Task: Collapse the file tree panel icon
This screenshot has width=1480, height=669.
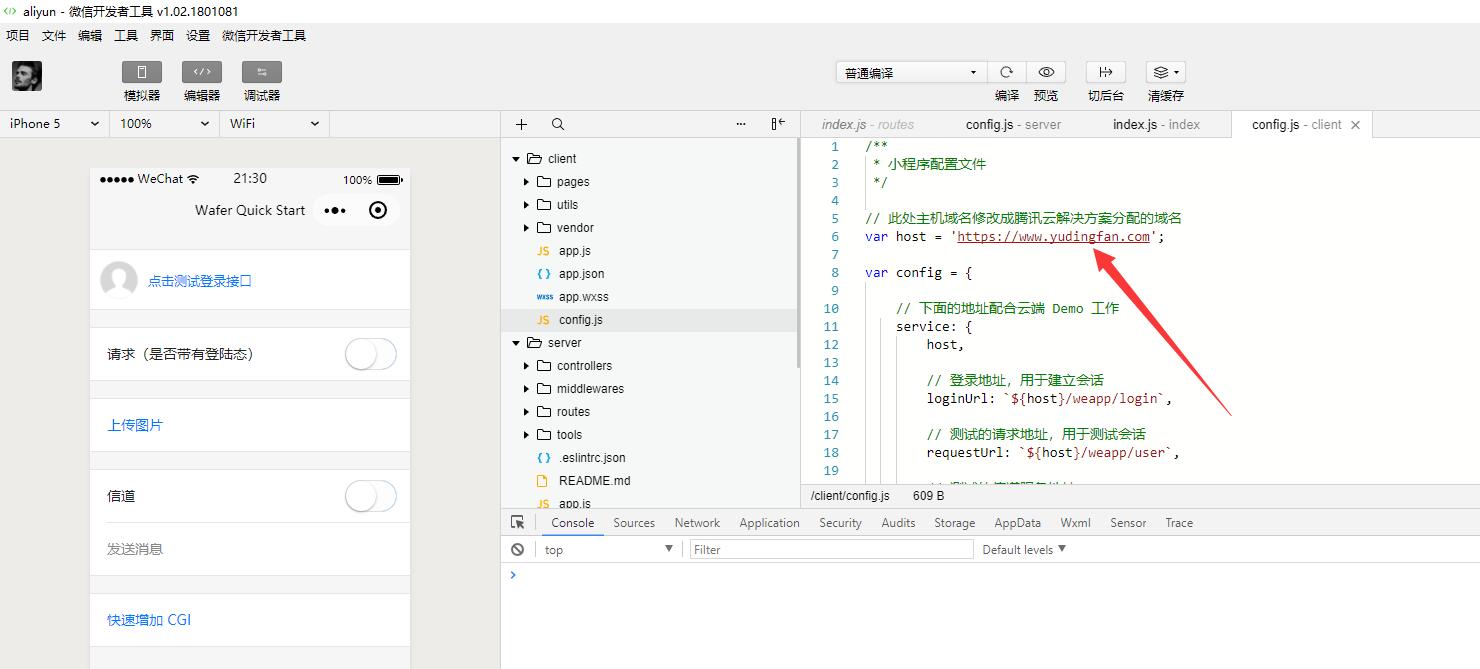Action: [x=778, y=124]
